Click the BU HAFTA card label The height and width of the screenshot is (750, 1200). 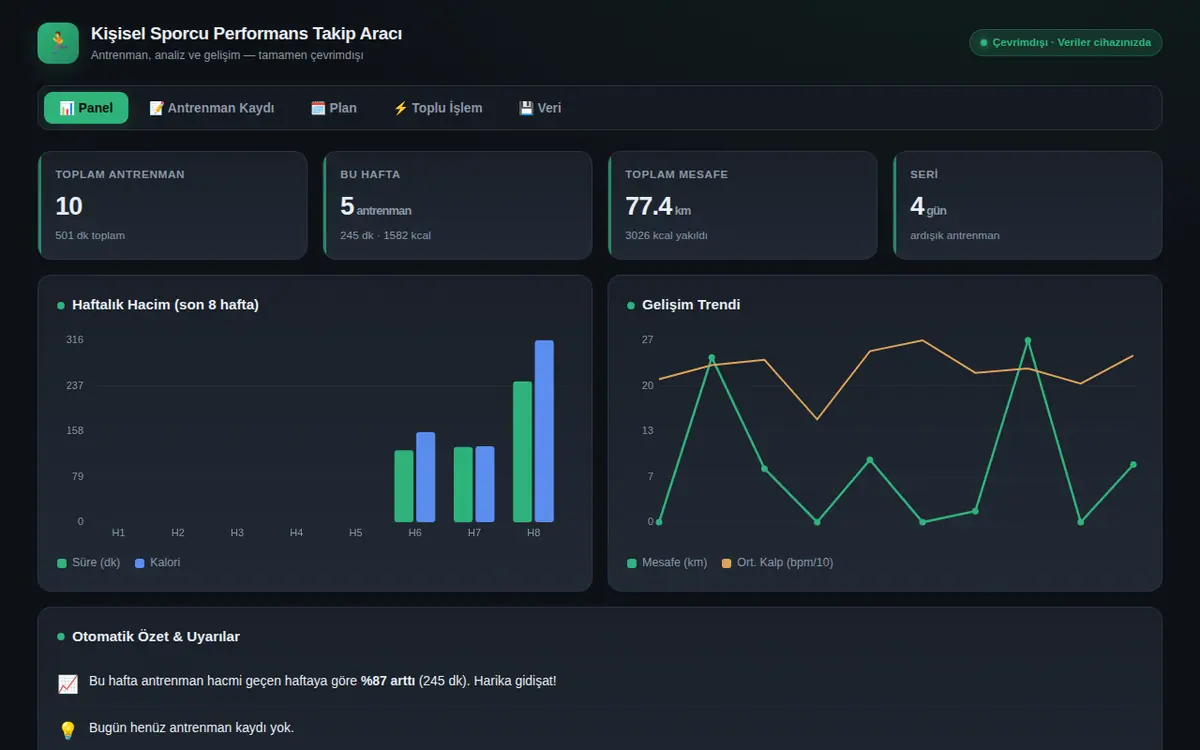click(x=370, y=174)
